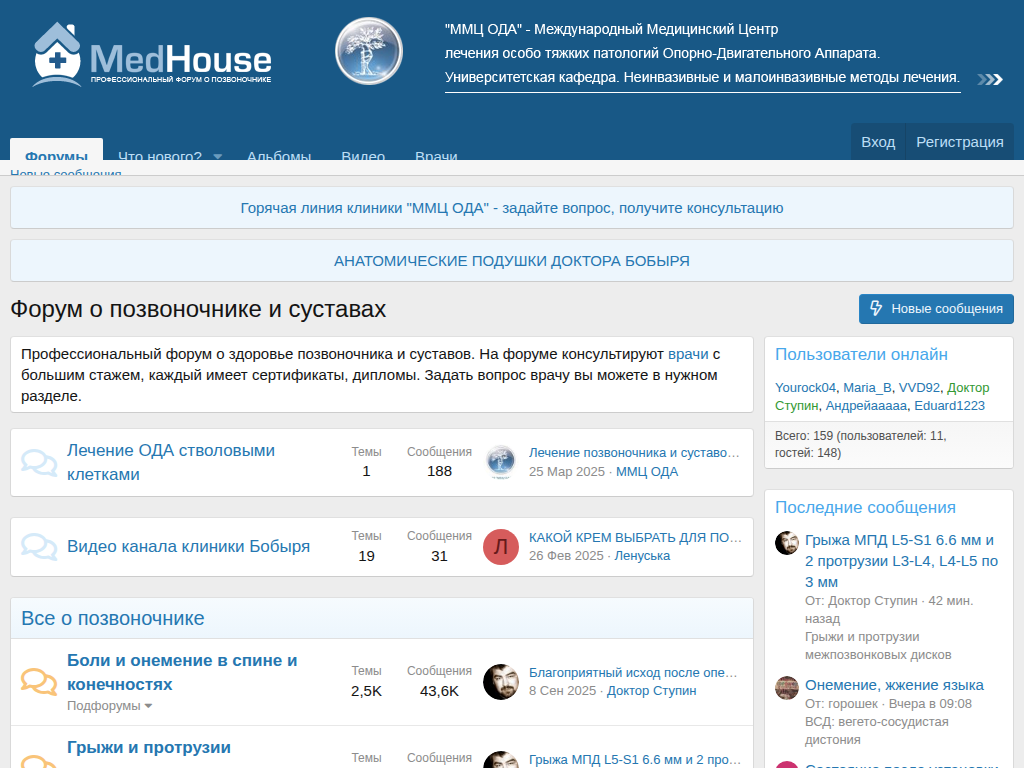The image size is (1024, 768).
Task: Click speech bubble icon beside Видео канала клиники Бобыря
Action: coord(39,547)
